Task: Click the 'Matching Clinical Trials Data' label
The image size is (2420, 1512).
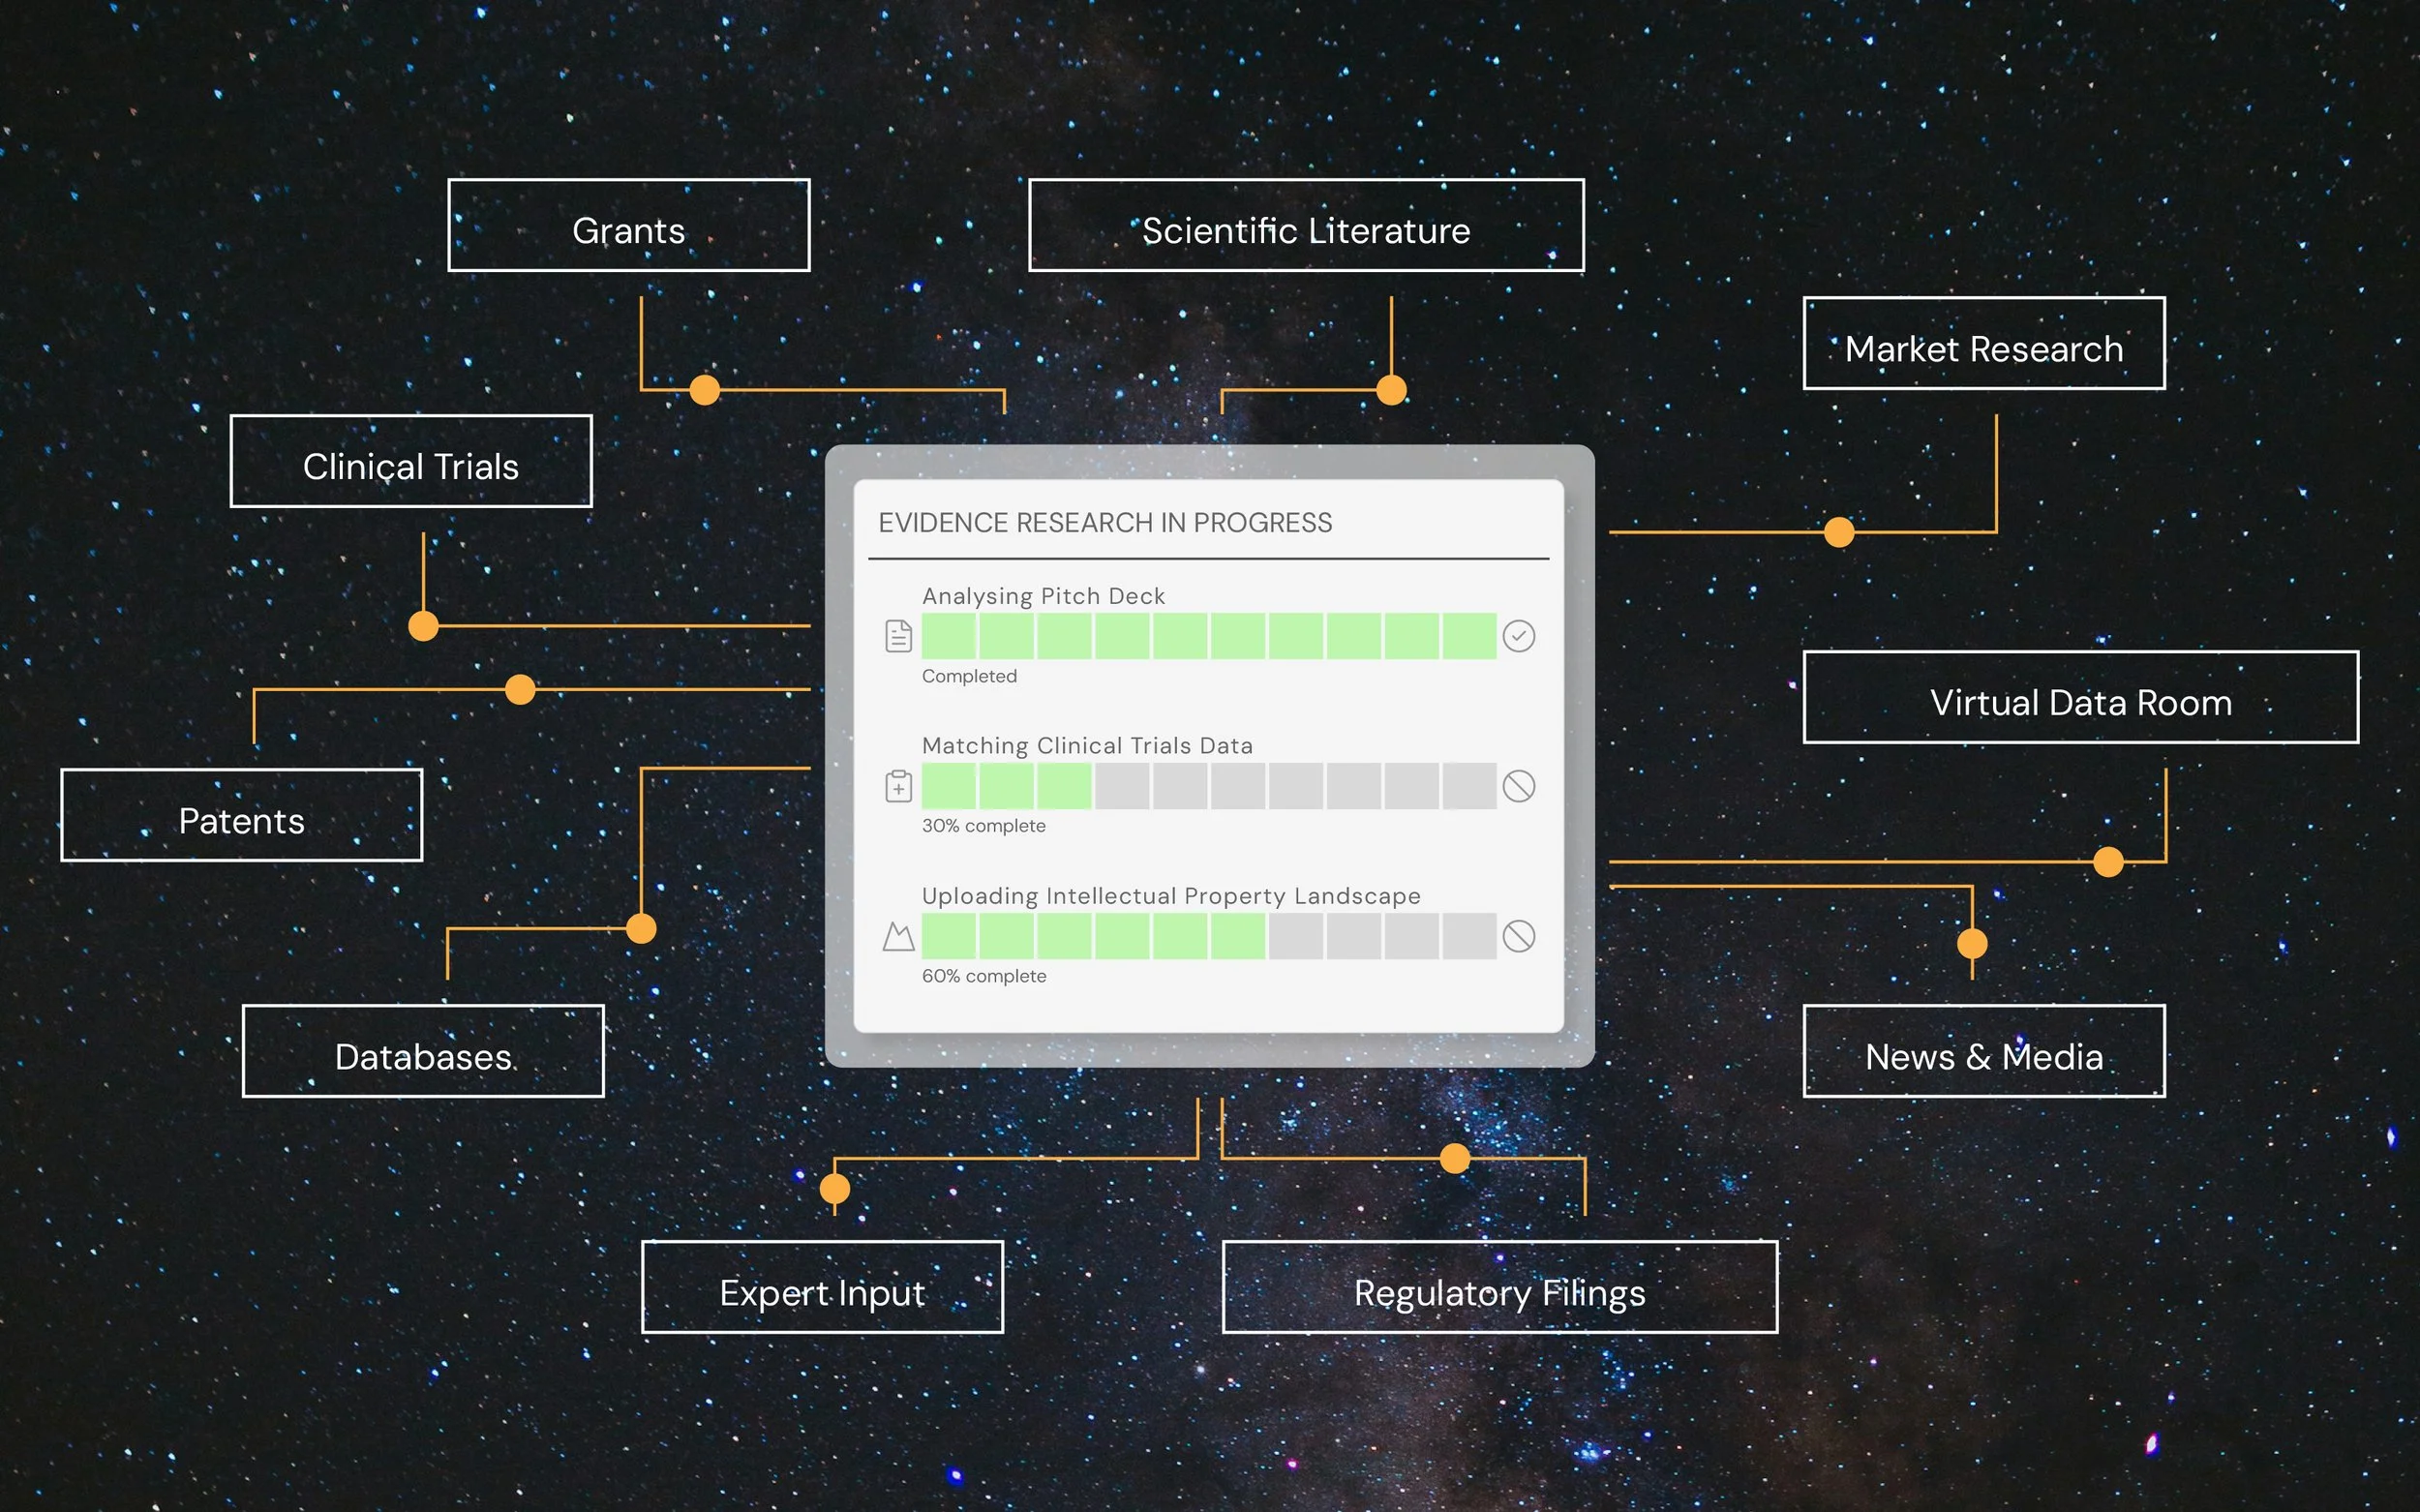Action: click(1087, 746)
